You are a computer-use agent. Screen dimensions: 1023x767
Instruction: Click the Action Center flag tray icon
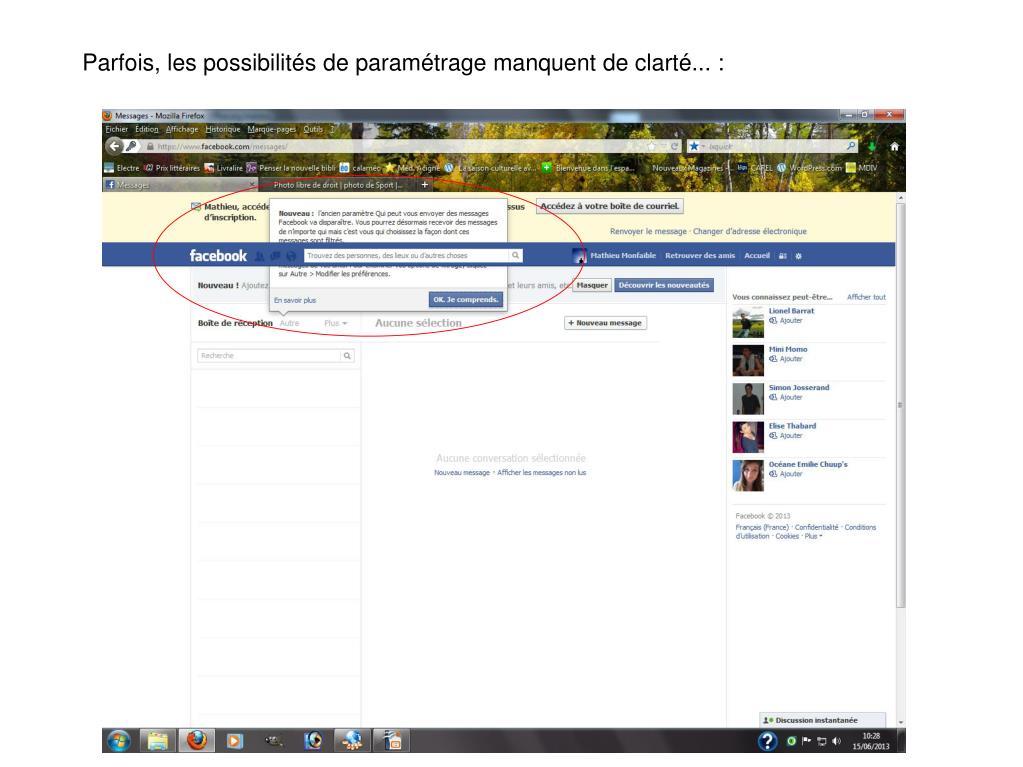[x=806, y=741]
